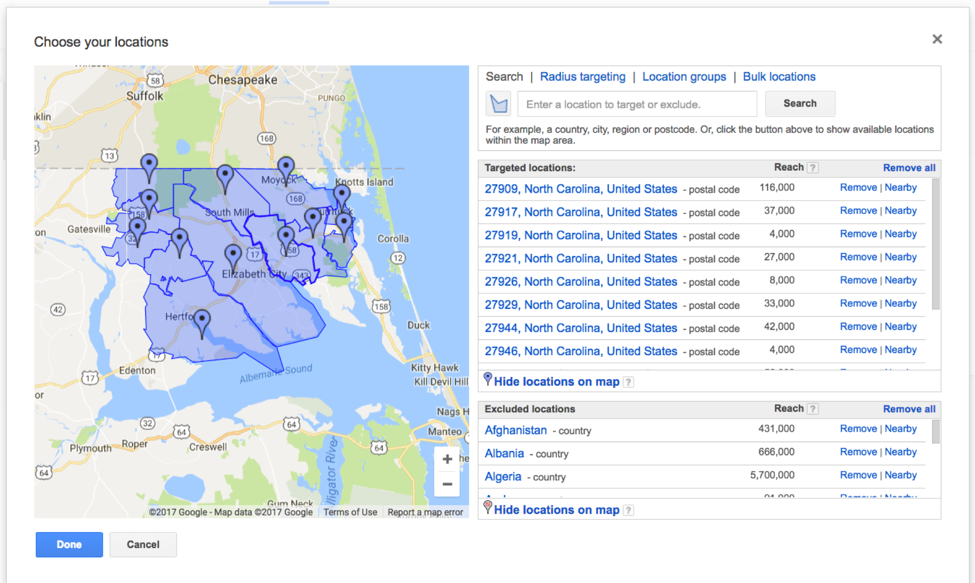
Task: Show locations nearby Albania
Action: pos(900,452)
